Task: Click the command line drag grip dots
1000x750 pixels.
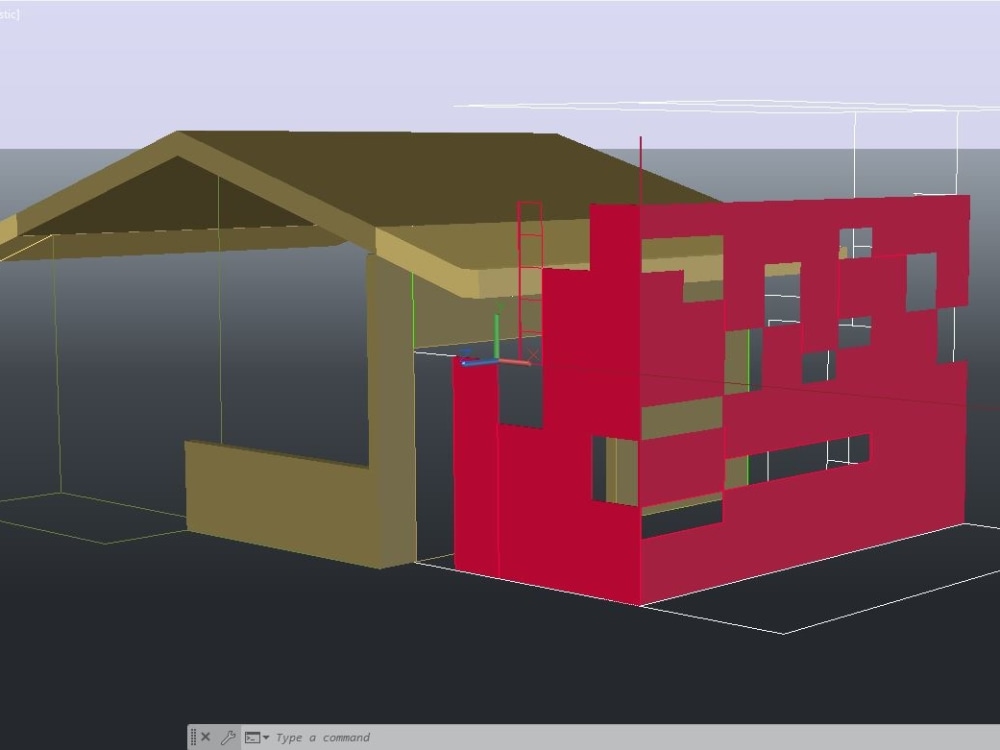Action: tap(193, 737)
